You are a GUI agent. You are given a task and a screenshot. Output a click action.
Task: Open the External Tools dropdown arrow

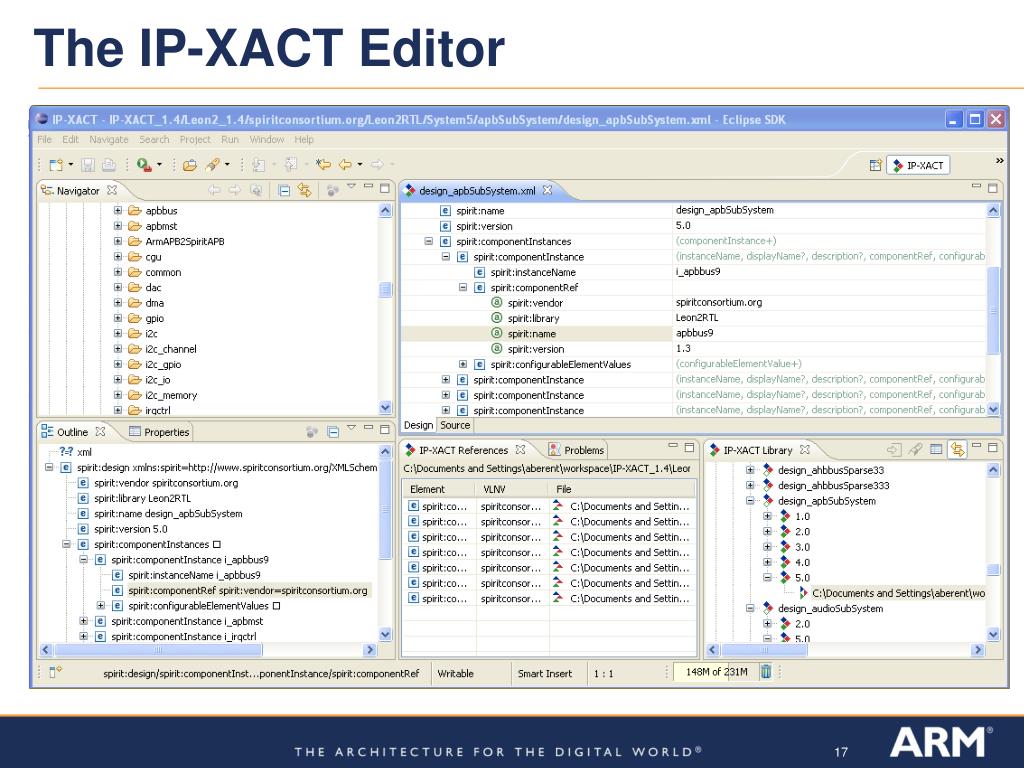[x=159, y=165]
